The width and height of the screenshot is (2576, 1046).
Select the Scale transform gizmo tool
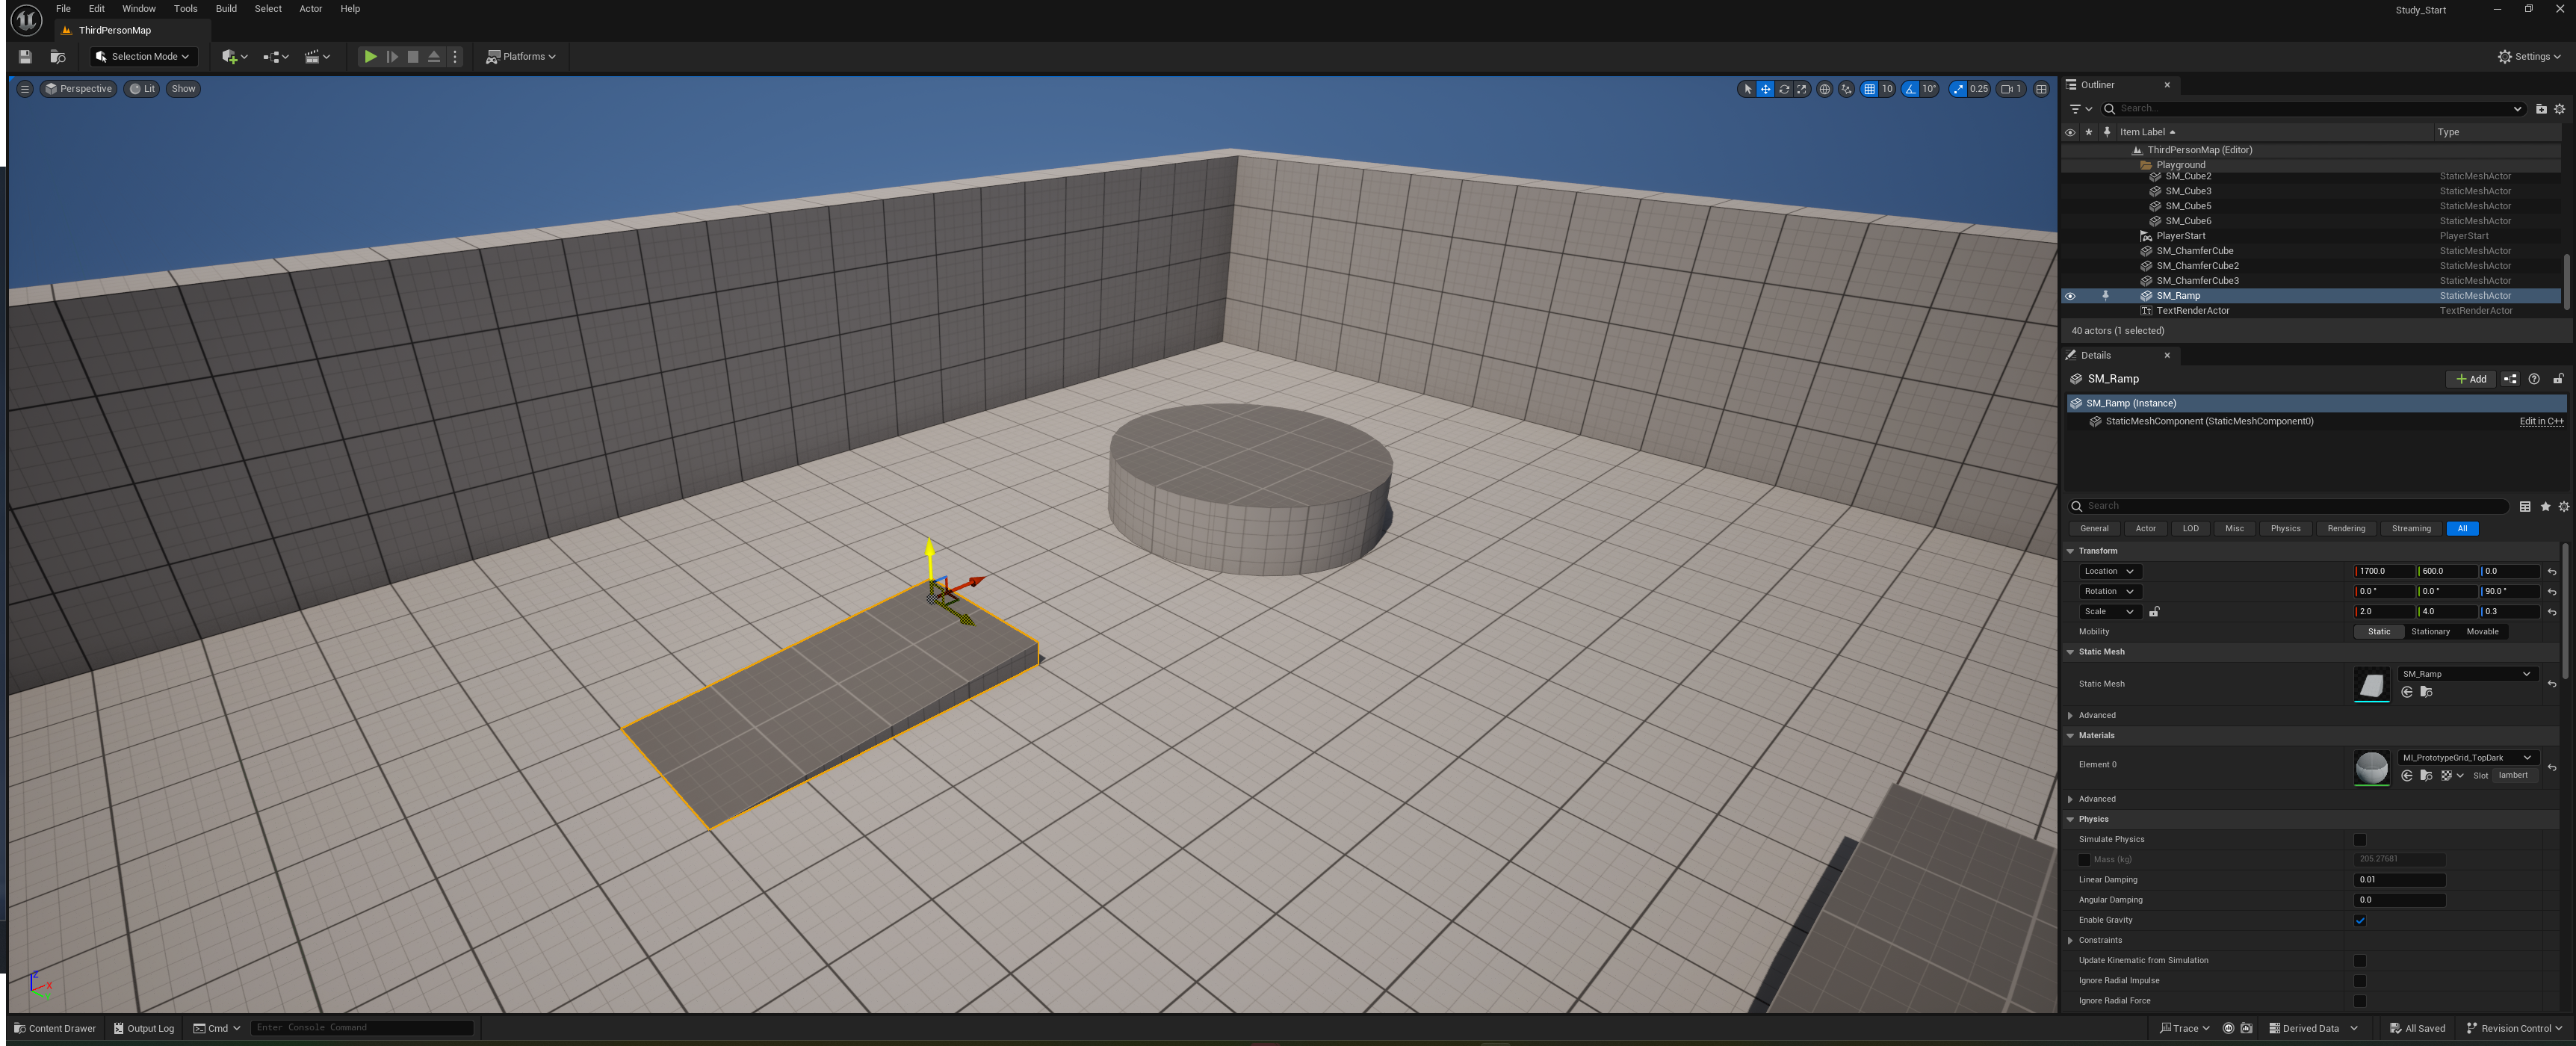click(1801, 89)
